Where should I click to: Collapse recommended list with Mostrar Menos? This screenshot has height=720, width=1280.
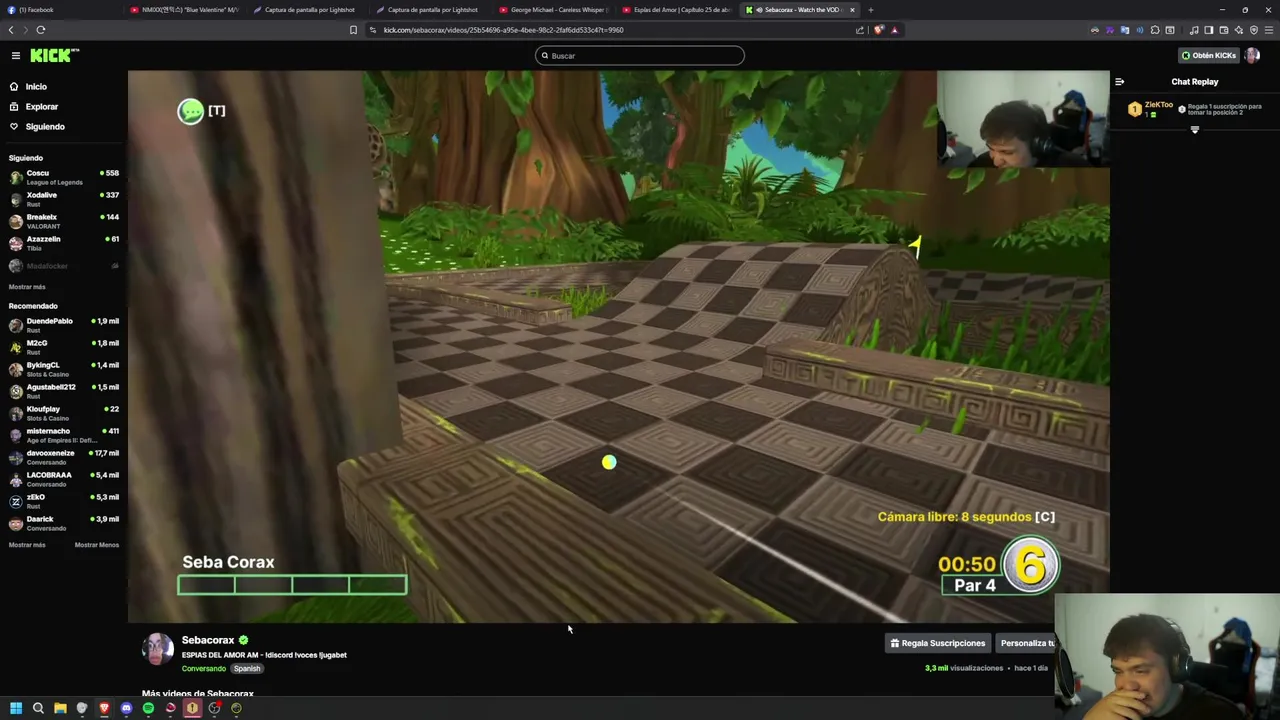(97, 545)
